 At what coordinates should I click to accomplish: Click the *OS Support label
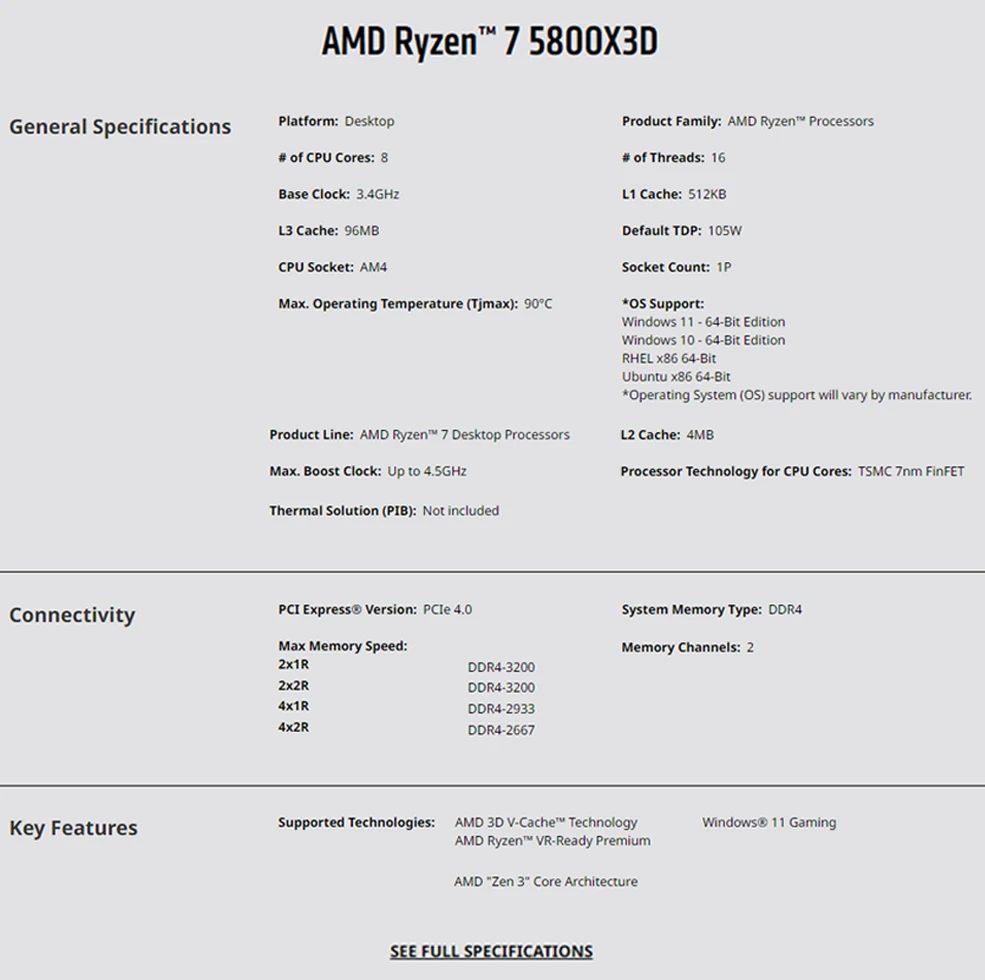click(663, 303)
